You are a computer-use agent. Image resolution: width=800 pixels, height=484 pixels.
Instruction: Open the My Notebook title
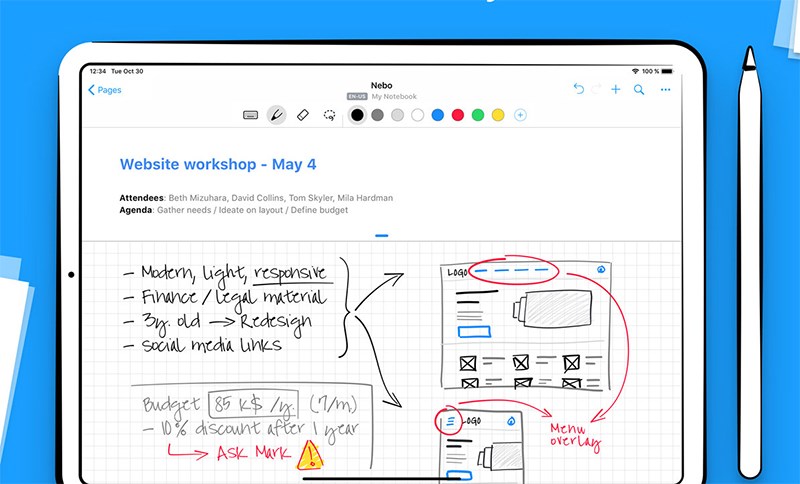(394, 96)
